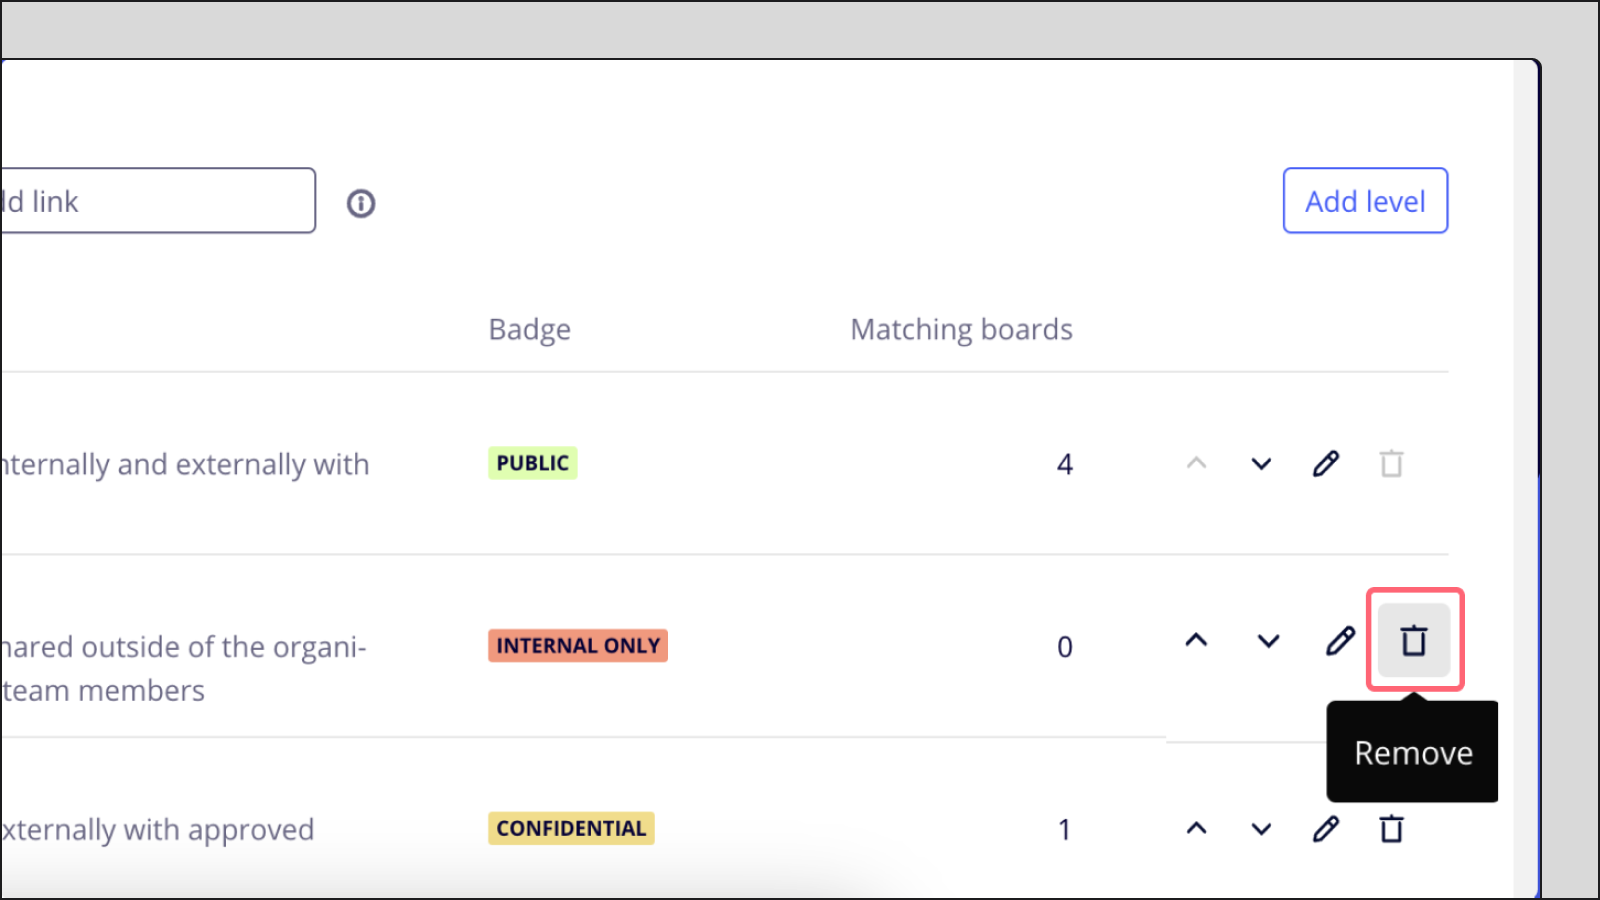Move the Internal Only level up with chevron
This screenshot has width=1600, height=900.
pos(1197,641)
